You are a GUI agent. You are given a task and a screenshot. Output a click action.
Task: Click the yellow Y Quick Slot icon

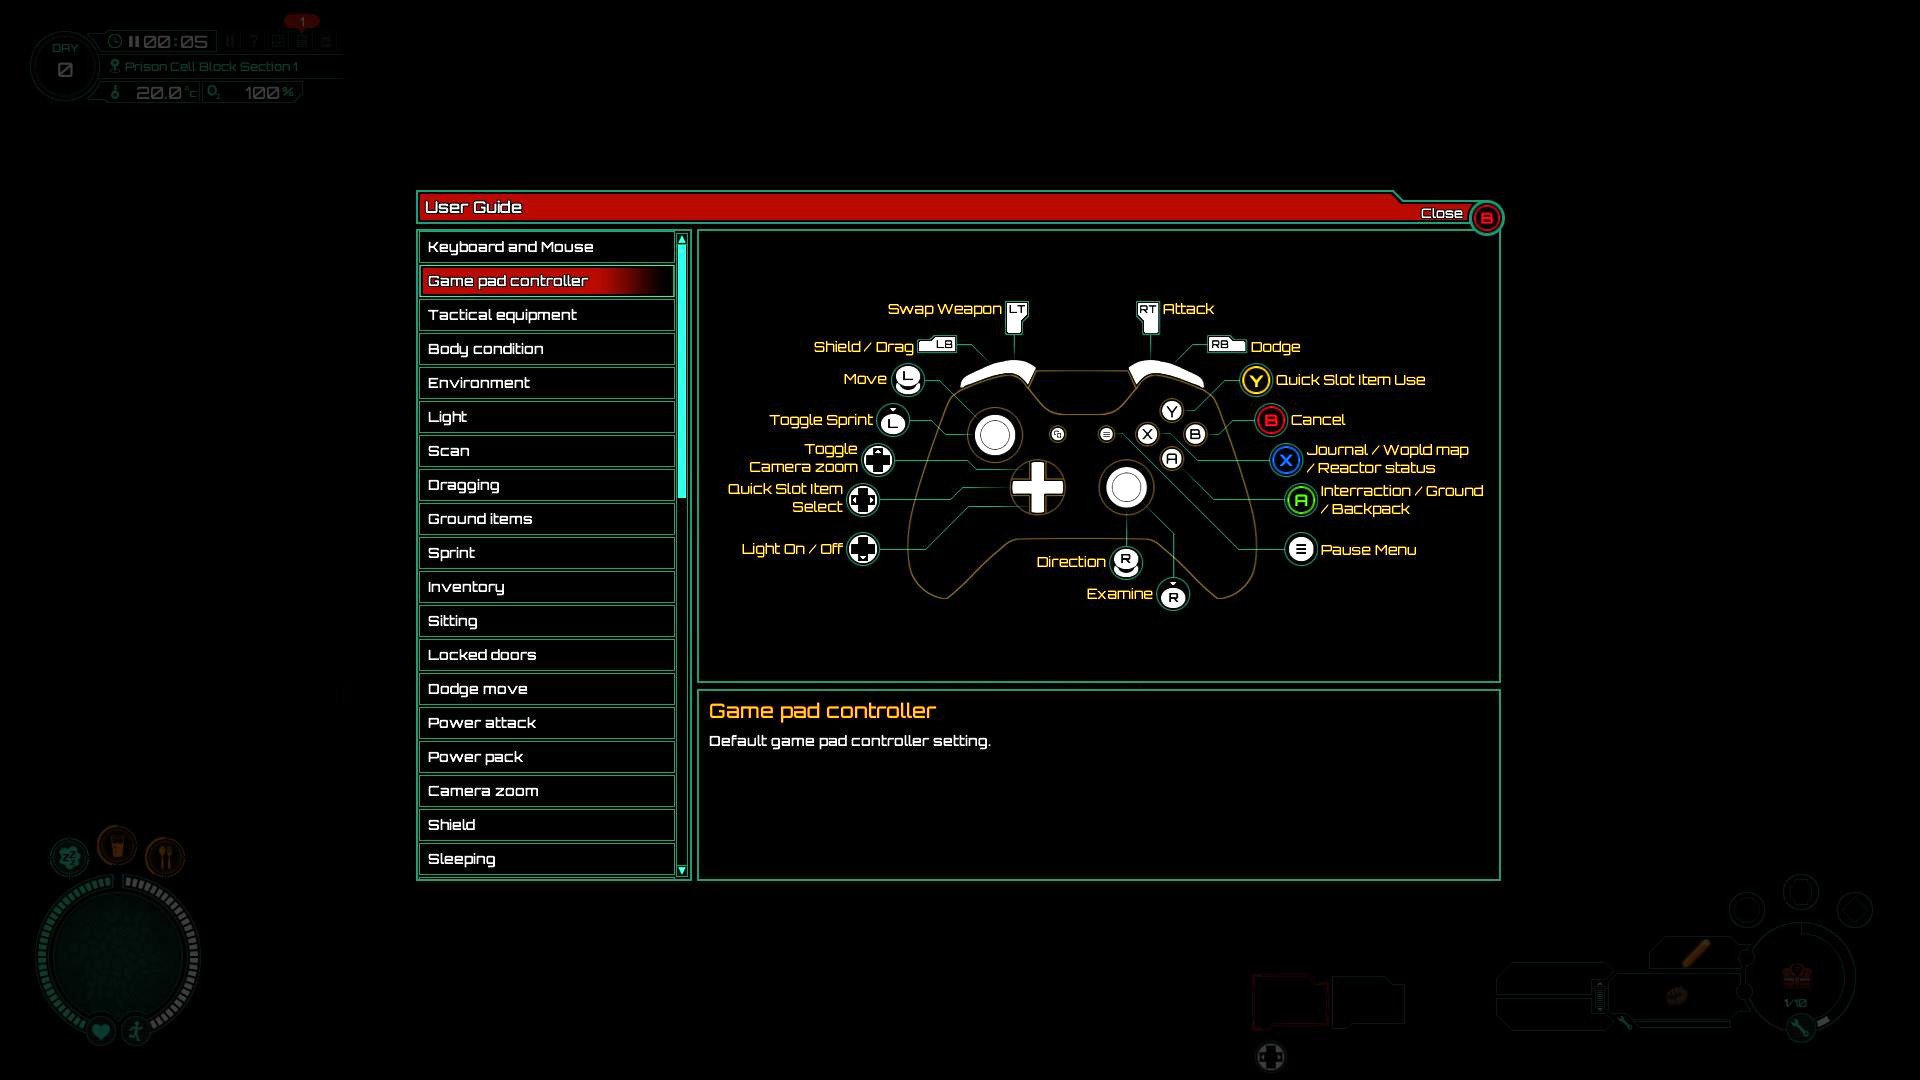coord(1255,380)
